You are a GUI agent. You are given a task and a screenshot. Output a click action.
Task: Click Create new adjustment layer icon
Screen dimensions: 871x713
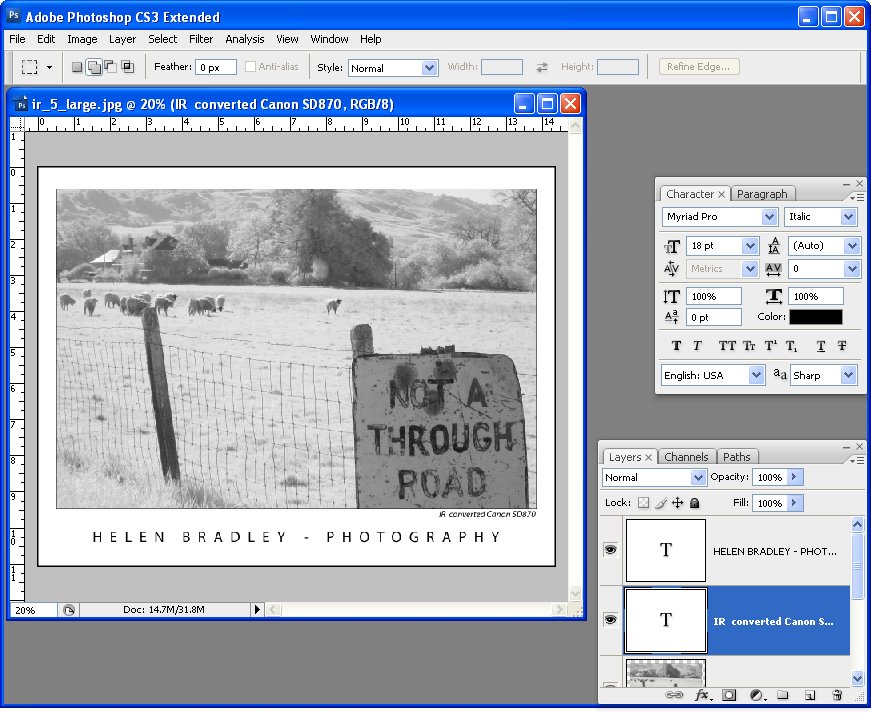click(x=756, y=695)
